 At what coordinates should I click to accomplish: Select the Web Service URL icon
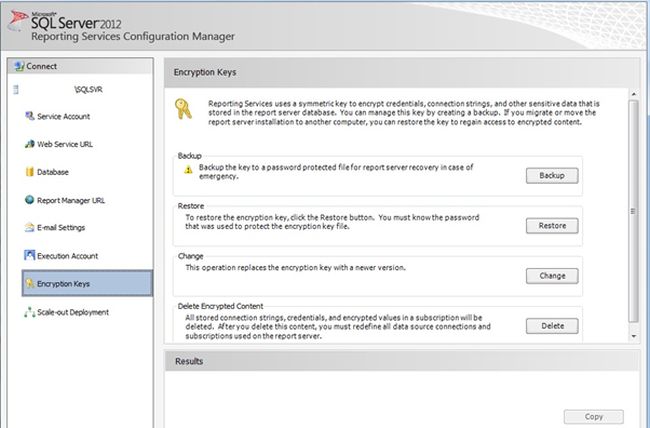point(29,144)
